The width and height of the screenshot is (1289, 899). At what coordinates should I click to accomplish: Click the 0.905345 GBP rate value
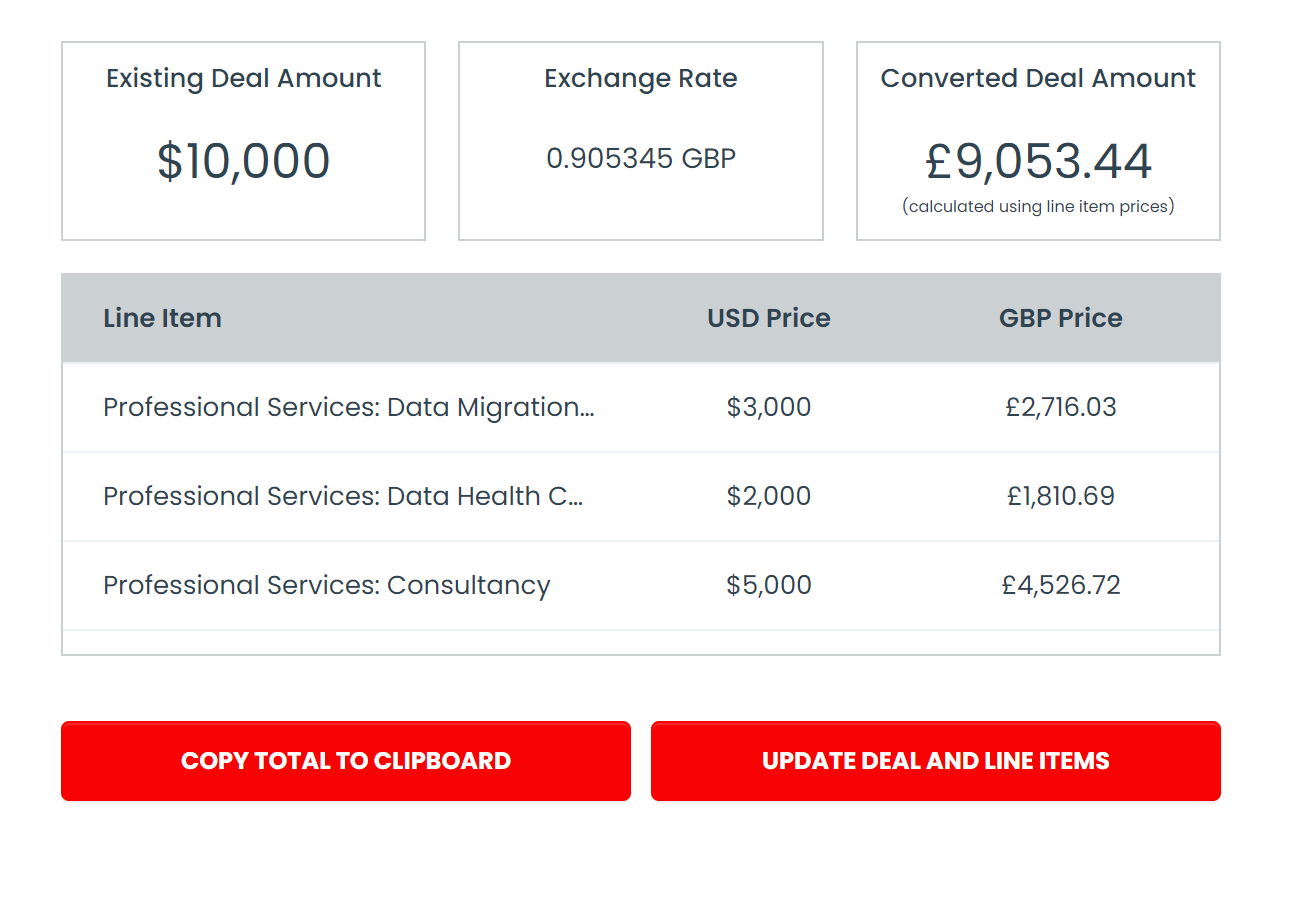tap(640, 159)
